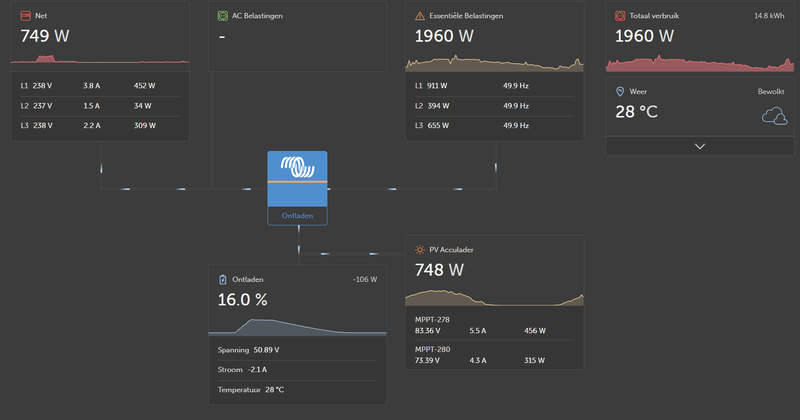
Task: Click the Weer location pin icon
Action: click(620, 91)
